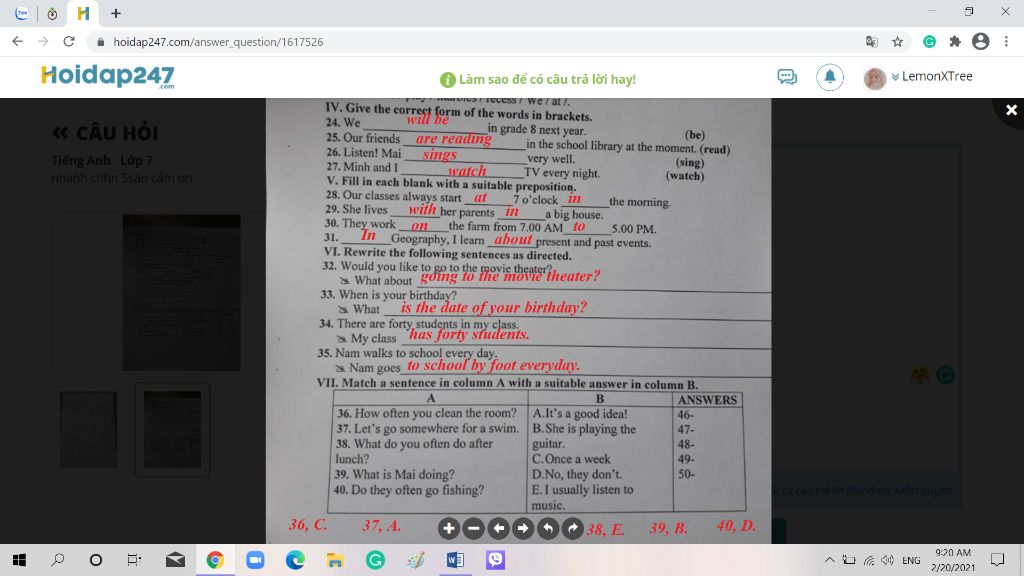
Task: Switch the ENG input language
Action: (x=911, y=560)
